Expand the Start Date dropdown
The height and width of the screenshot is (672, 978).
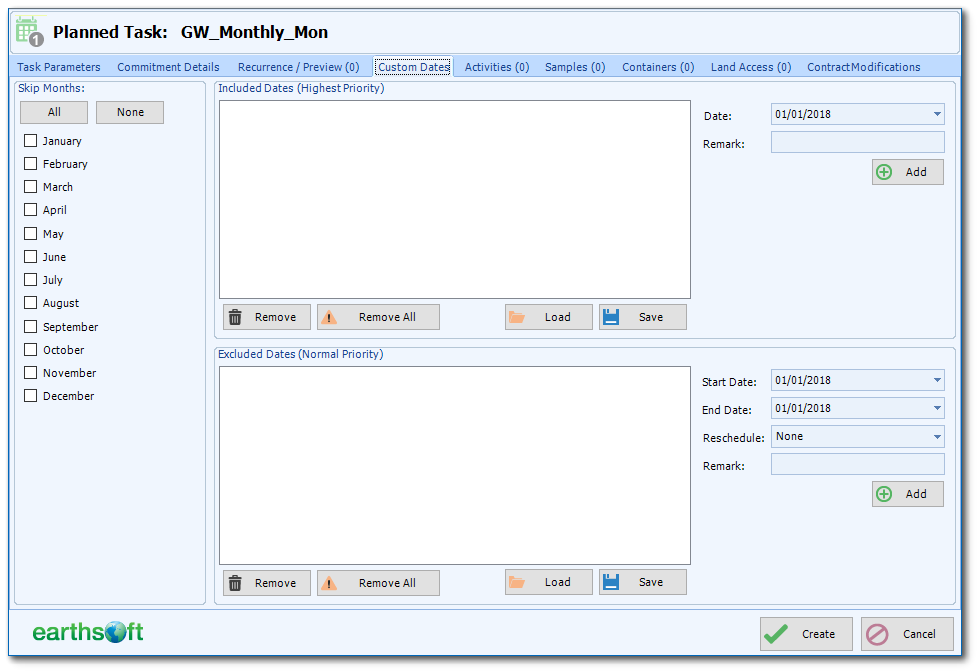[x=937, y=380]
